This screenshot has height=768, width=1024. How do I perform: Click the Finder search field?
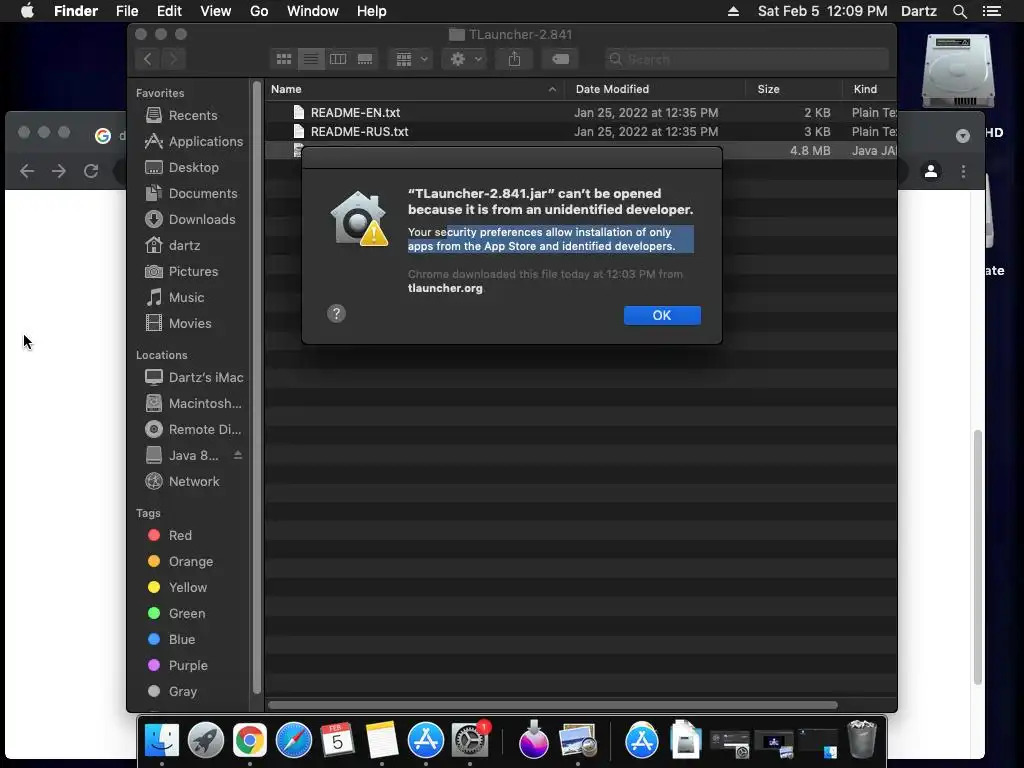pos(746,59)
